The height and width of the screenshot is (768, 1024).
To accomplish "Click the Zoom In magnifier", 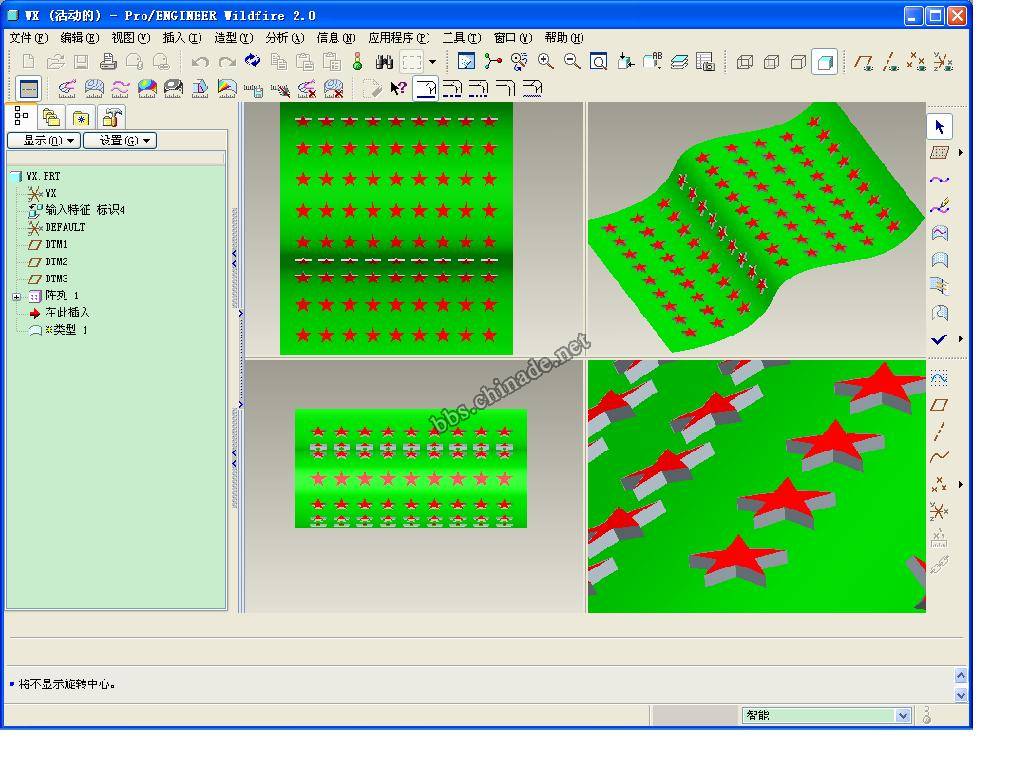I will 545,61.
